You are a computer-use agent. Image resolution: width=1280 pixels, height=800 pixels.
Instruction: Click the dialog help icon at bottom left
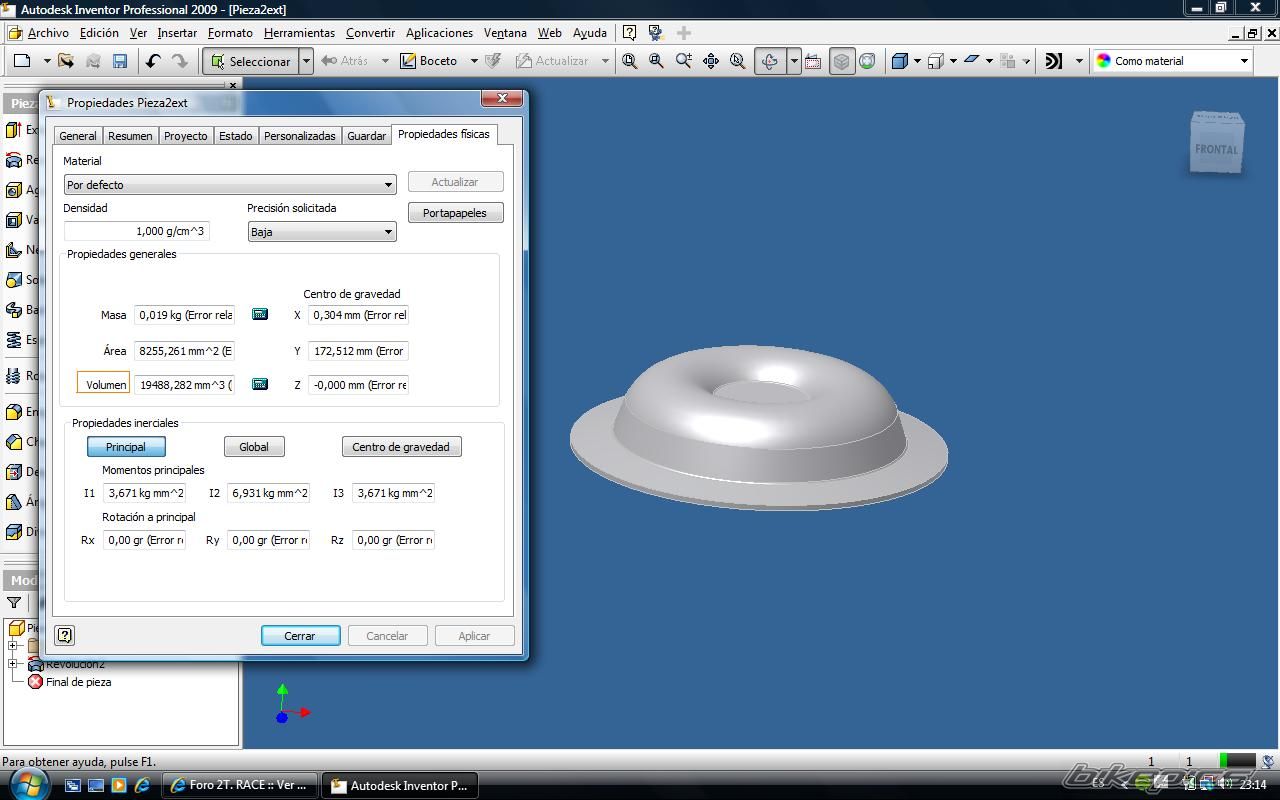pyautogui.click(x=65, y=635)
